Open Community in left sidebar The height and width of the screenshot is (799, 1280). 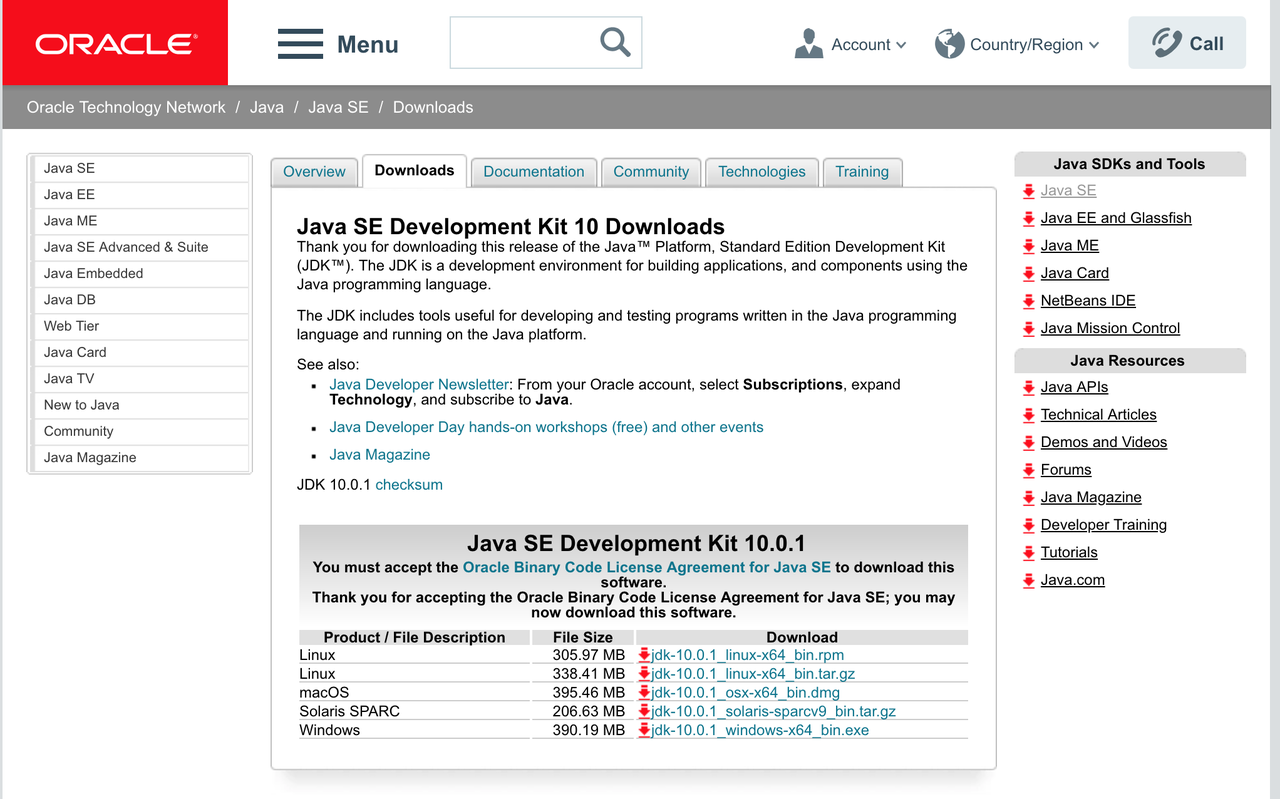click(140, 432)
